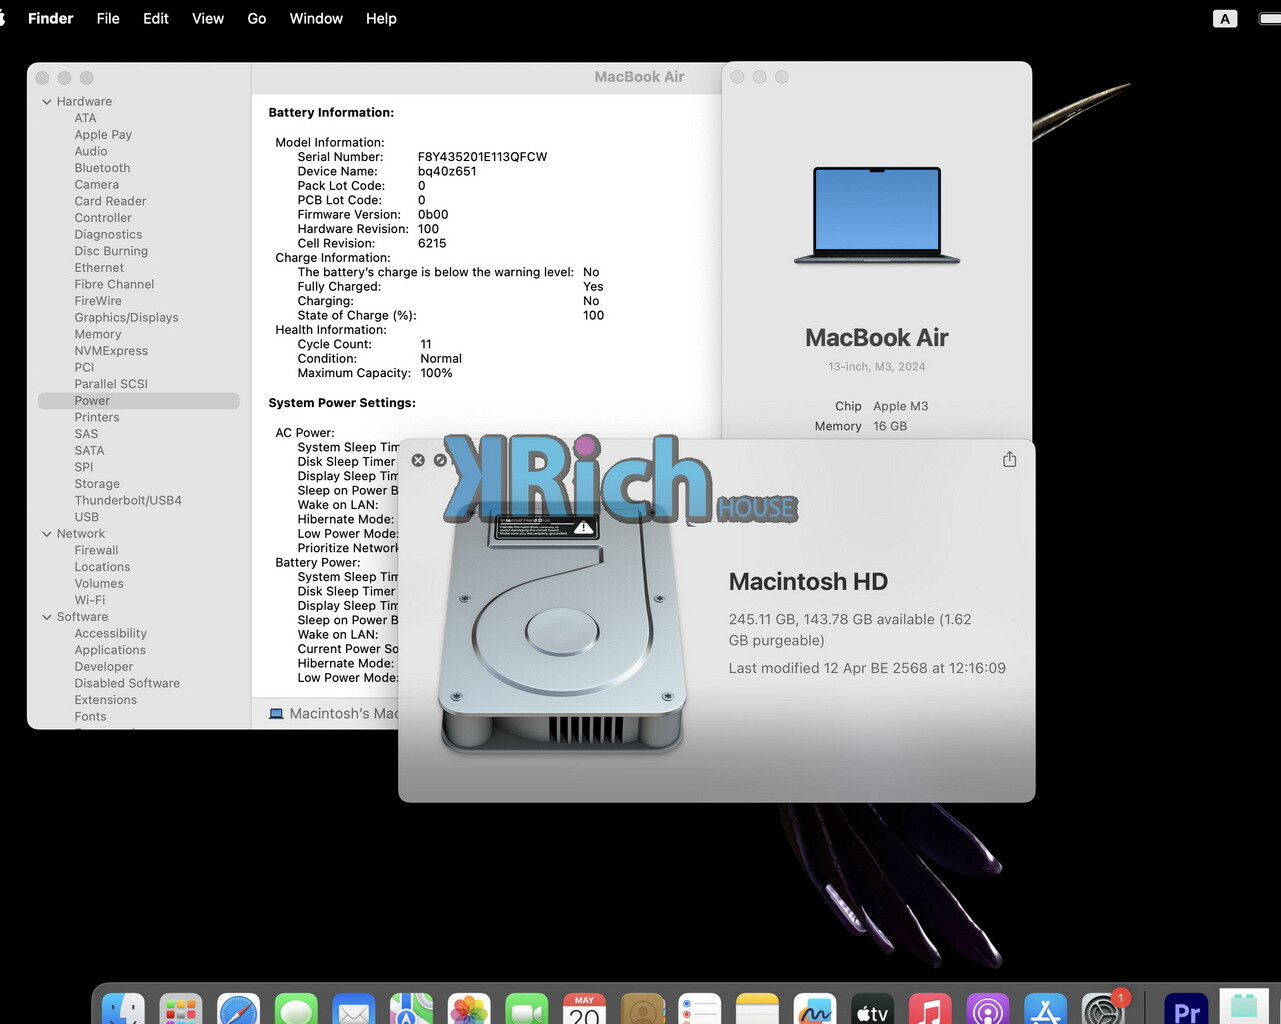Screen dimensions: 1281x1024
Task: Open the Go menu
Action: click(x=257, y=18)
